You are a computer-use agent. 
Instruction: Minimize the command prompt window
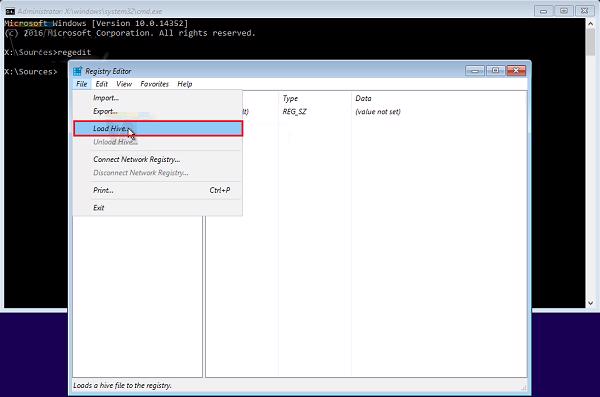(543, 11)
